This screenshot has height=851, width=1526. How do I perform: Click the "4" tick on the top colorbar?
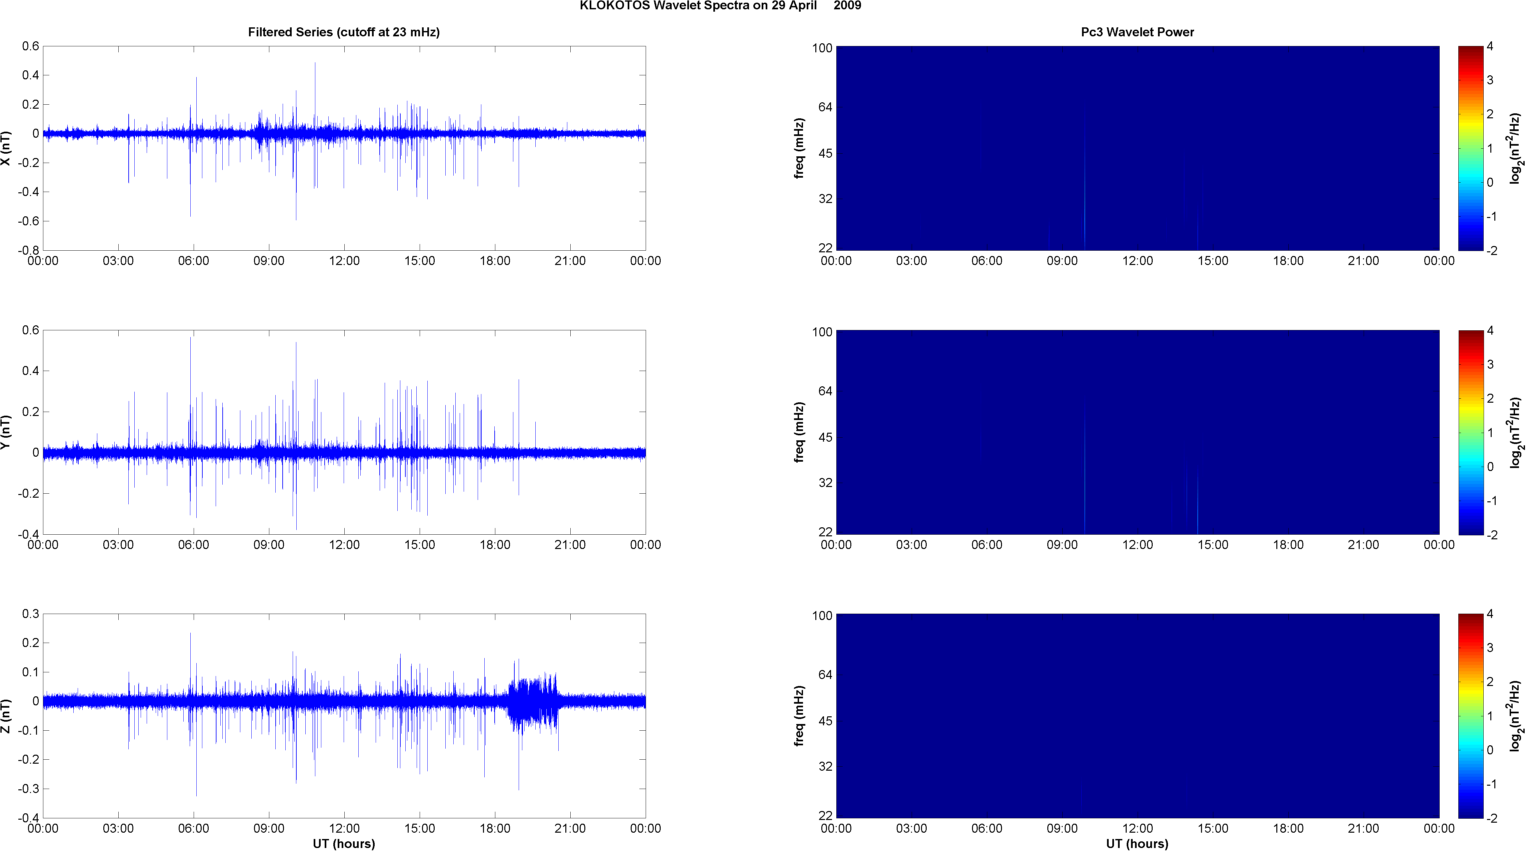1490,46
